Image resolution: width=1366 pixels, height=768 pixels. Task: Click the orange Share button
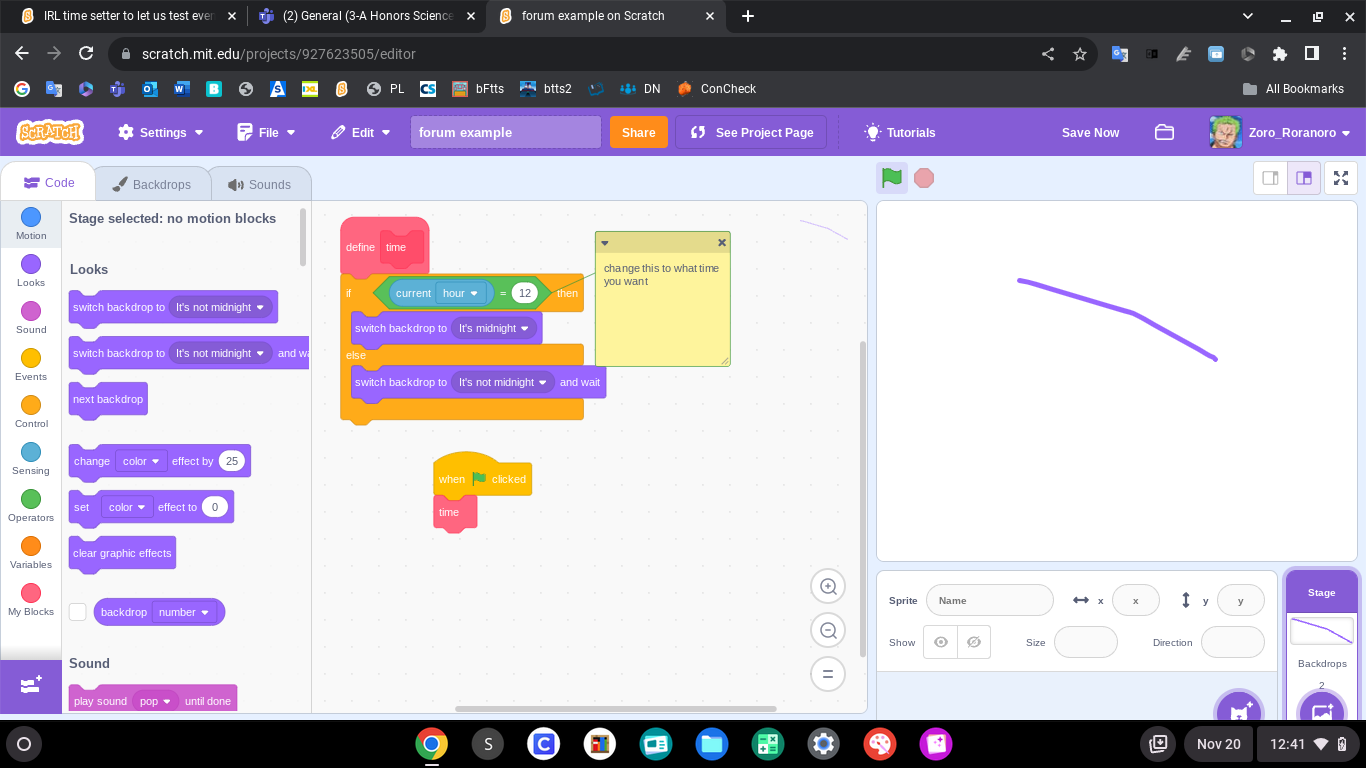(638, 132)
